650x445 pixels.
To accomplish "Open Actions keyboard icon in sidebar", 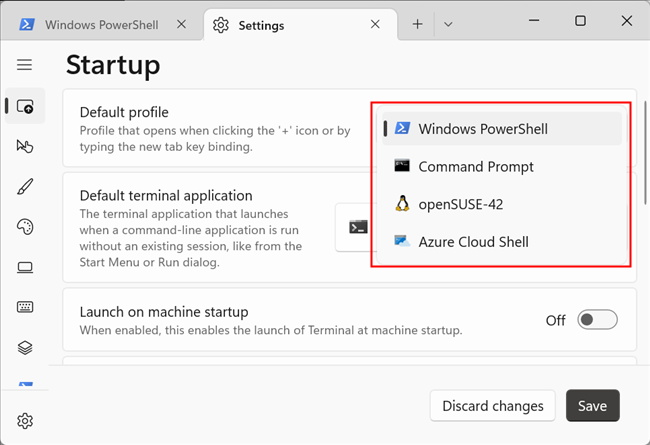I will [25, 307].
